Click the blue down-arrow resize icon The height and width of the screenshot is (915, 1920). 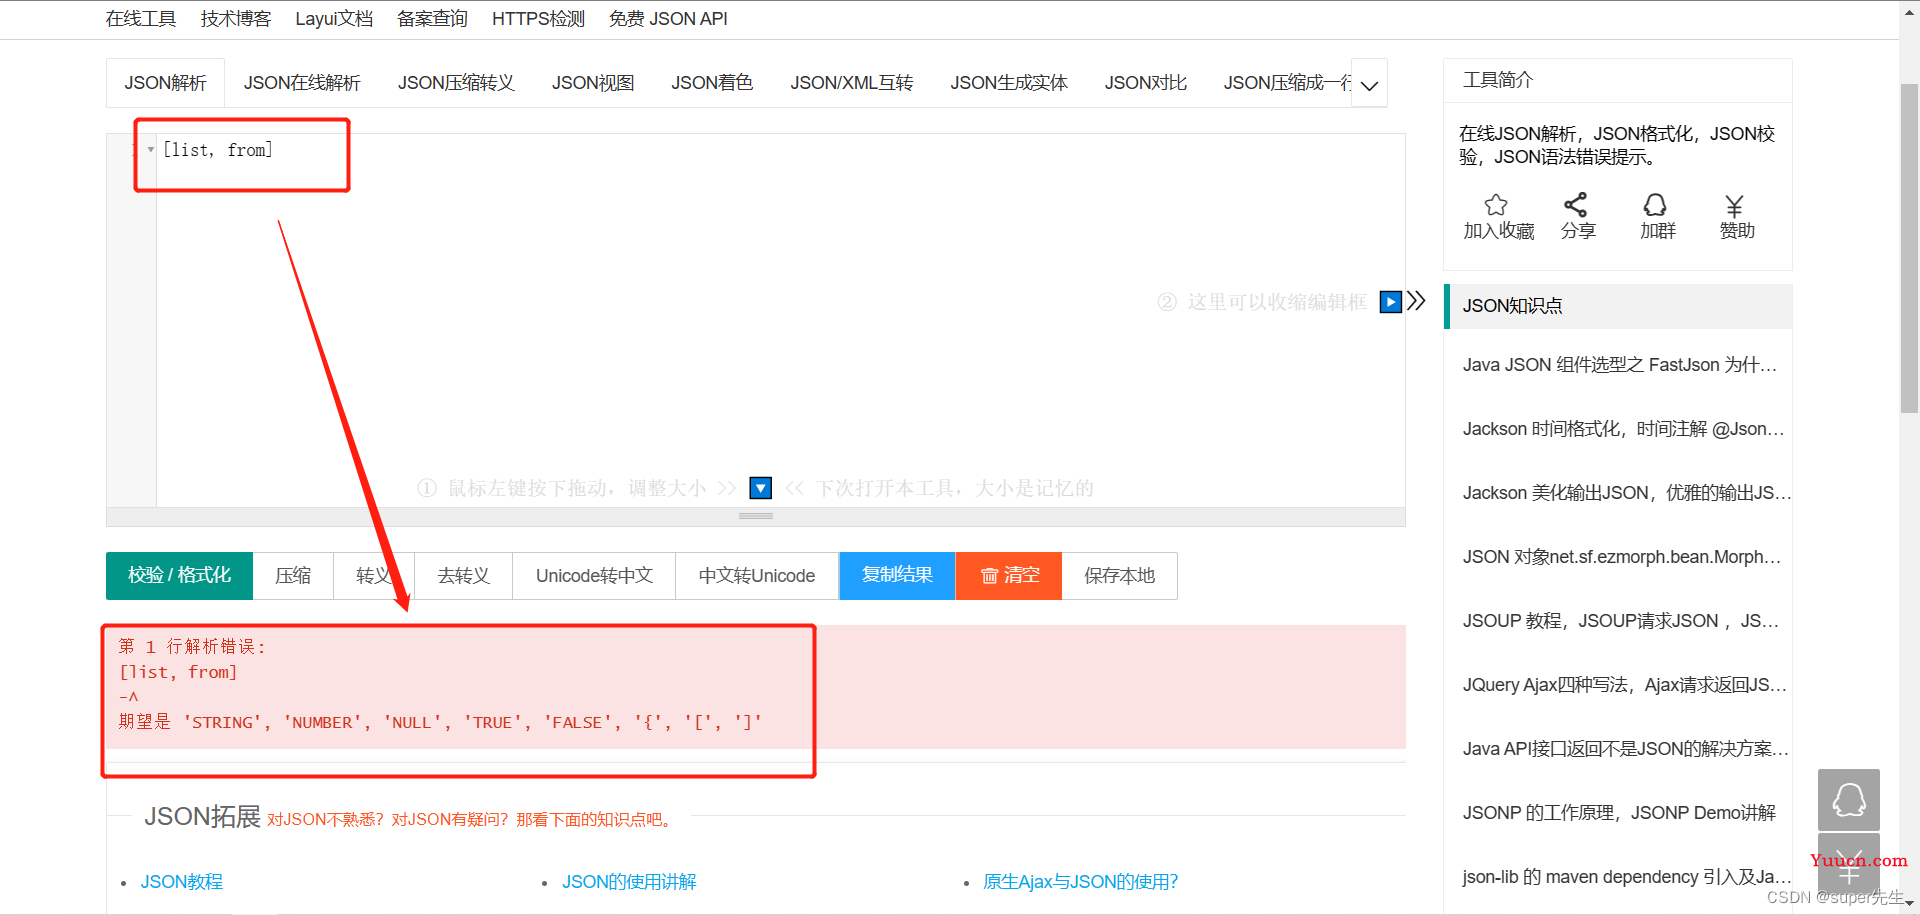[761, 488]
